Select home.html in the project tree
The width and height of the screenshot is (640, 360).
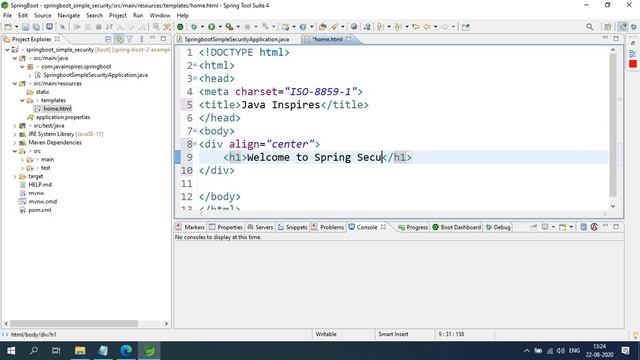[57, 109]
